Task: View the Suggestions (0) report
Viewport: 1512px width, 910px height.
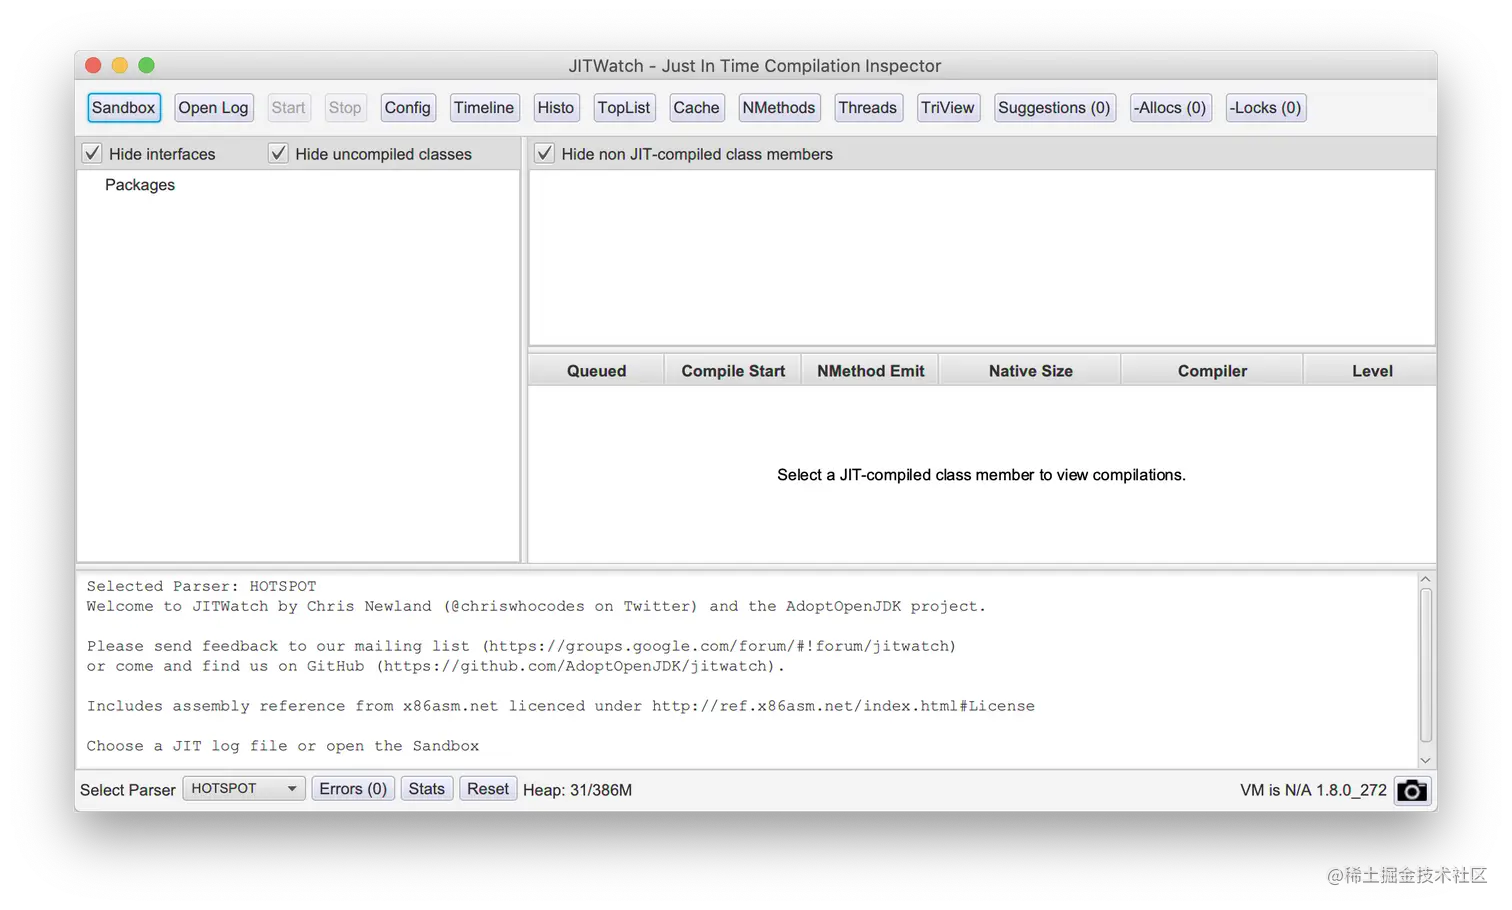Action: click(1054, 108)
